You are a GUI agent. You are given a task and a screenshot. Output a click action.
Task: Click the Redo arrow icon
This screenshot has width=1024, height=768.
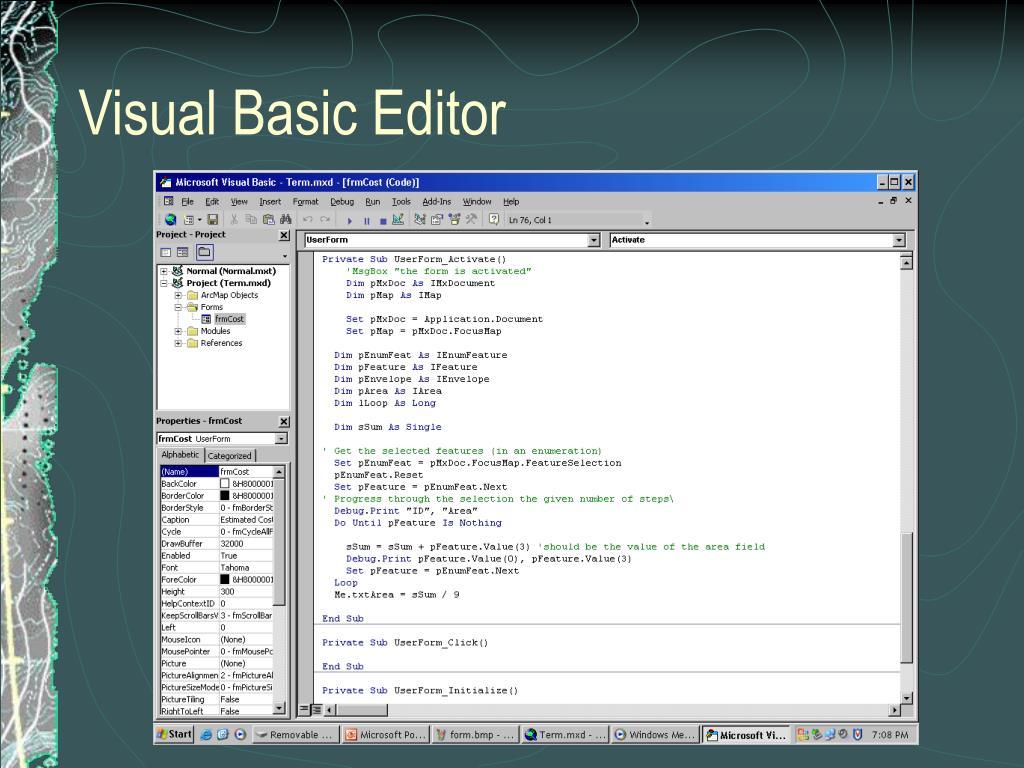pos(325,220)
